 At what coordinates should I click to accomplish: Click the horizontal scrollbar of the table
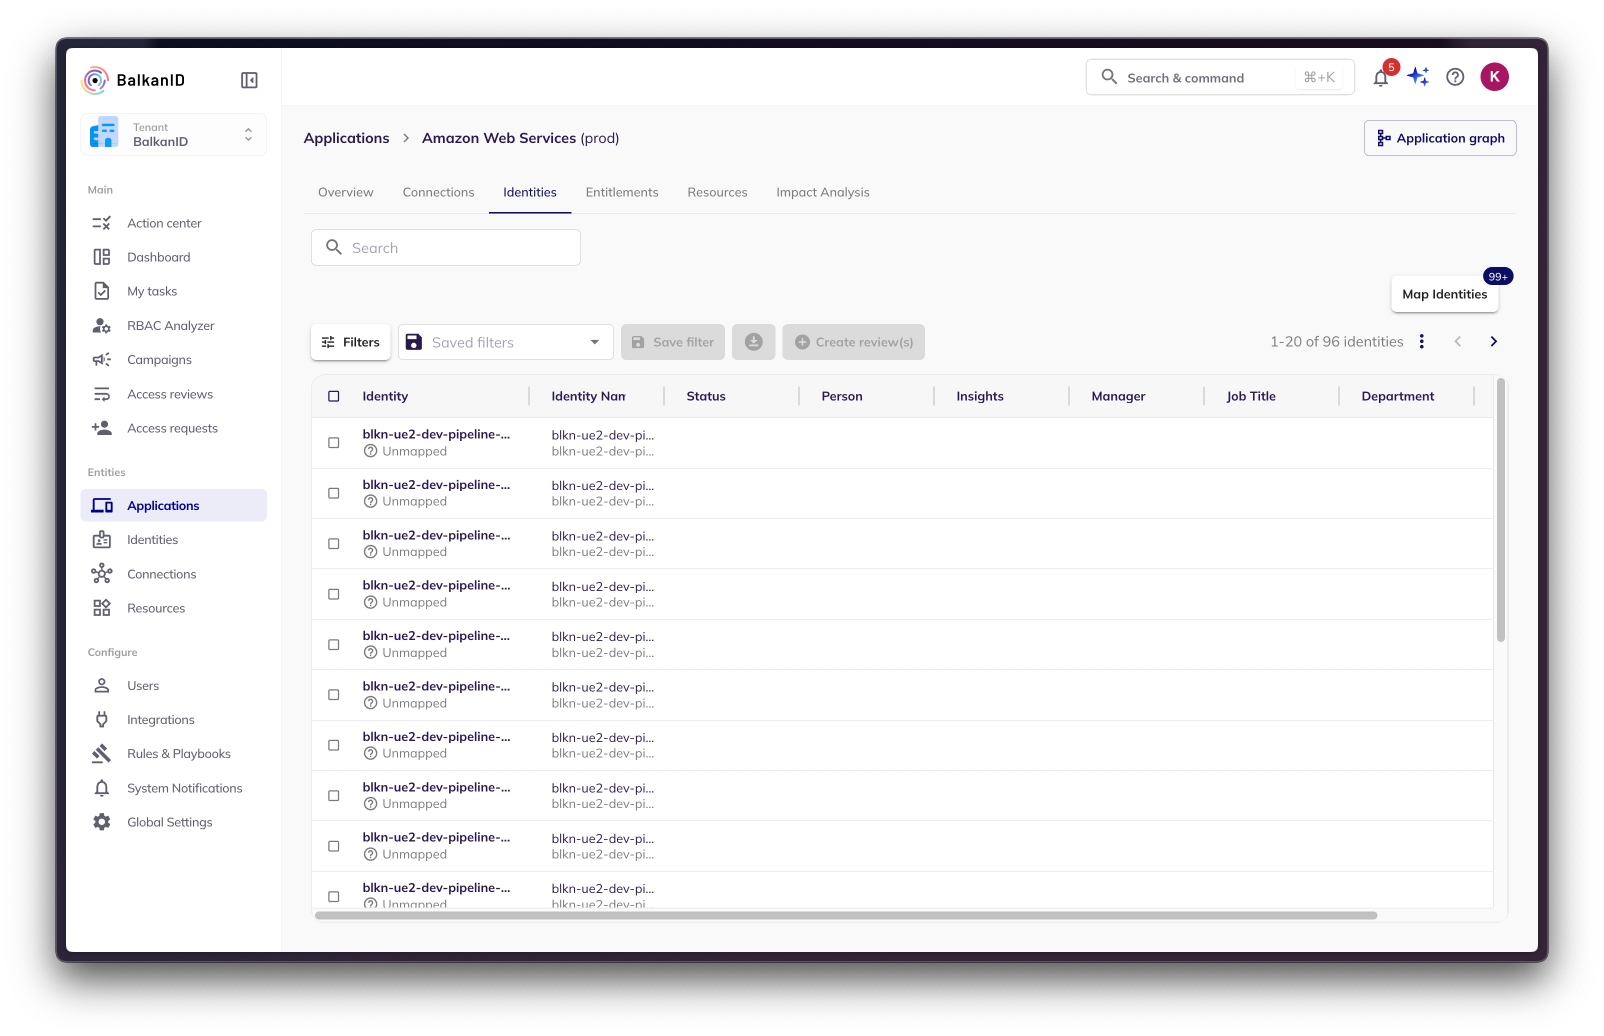(x=846, y=915)
